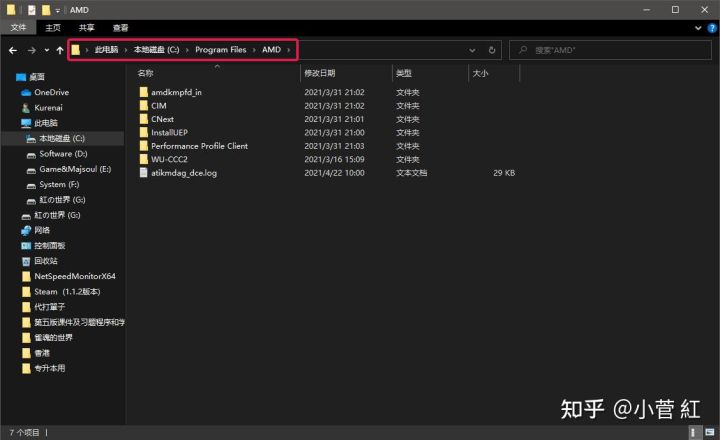
Task: Select the folder name Performance Profile Client
Action: 199,146
